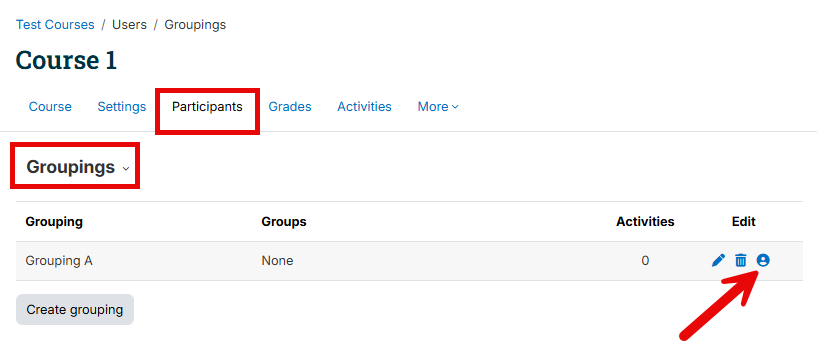The width and height of the screenshot is (817, 364).
Task: Delete Grouping A using trash icon
Action: tap(740, 260)
